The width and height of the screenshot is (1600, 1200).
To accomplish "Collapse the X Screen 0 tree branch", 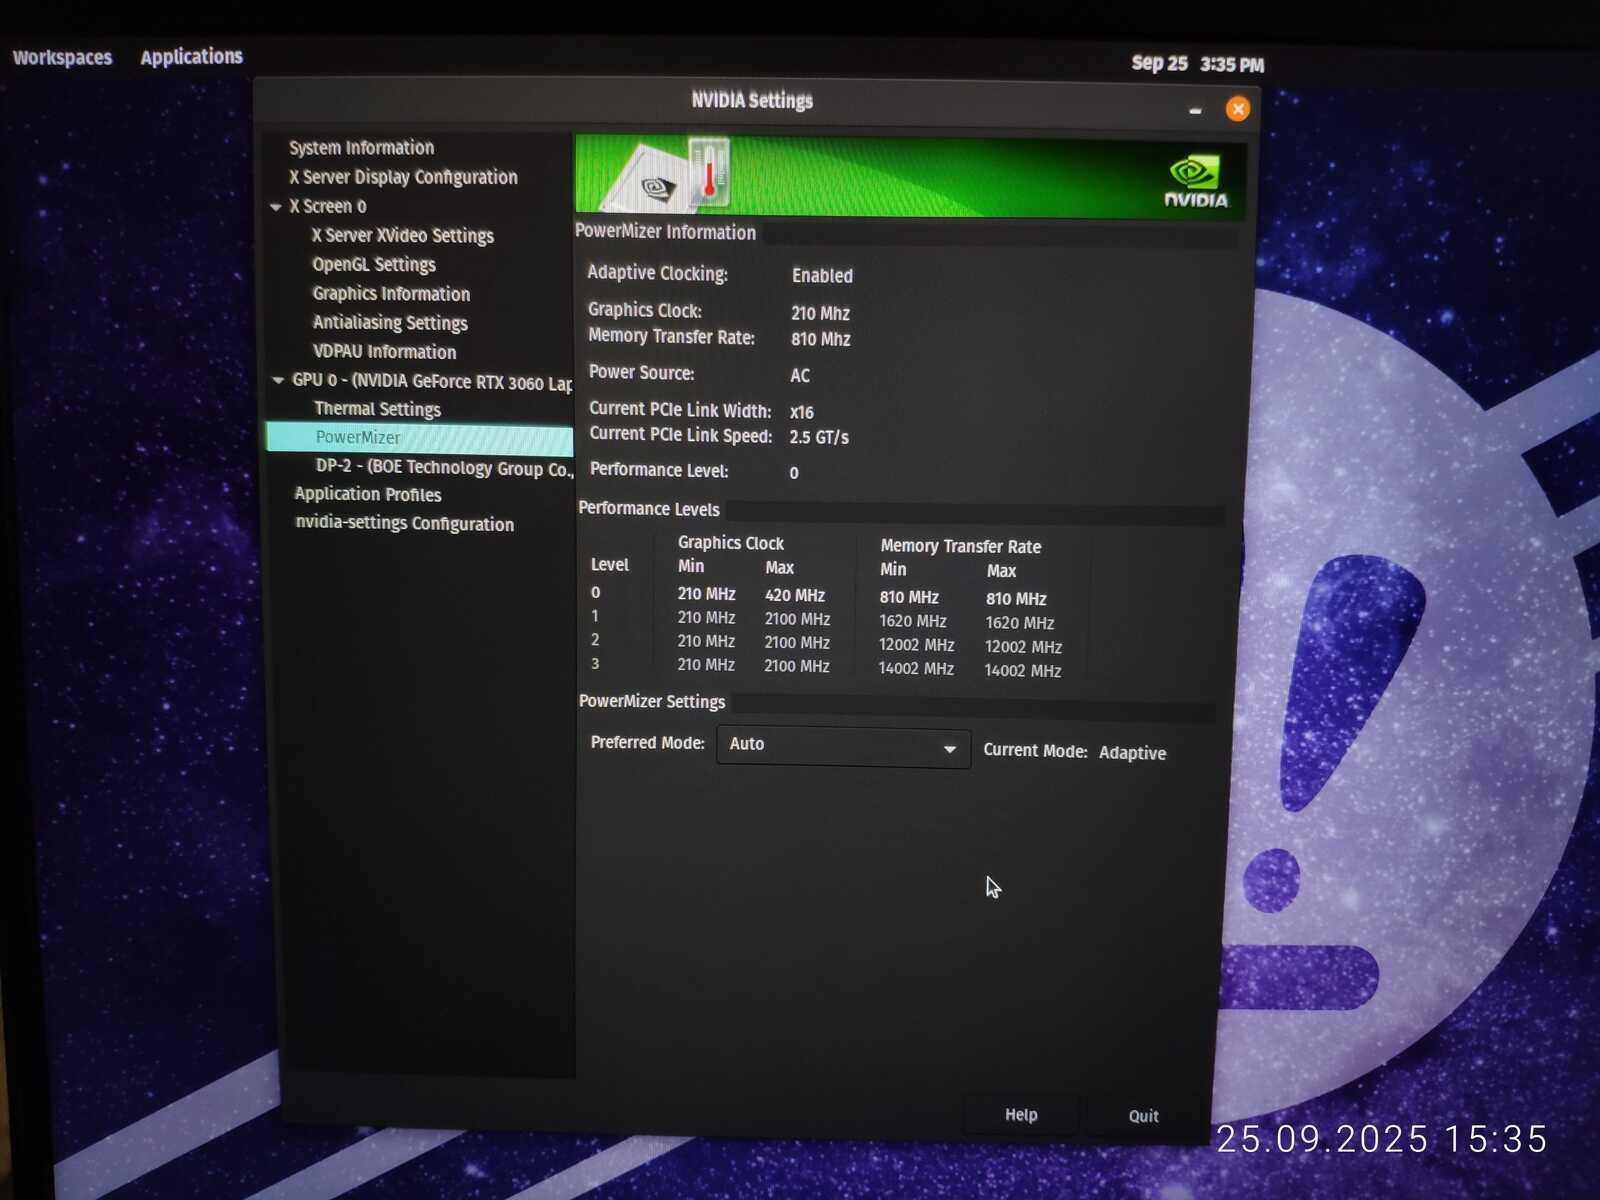I will tap(276, 207).
